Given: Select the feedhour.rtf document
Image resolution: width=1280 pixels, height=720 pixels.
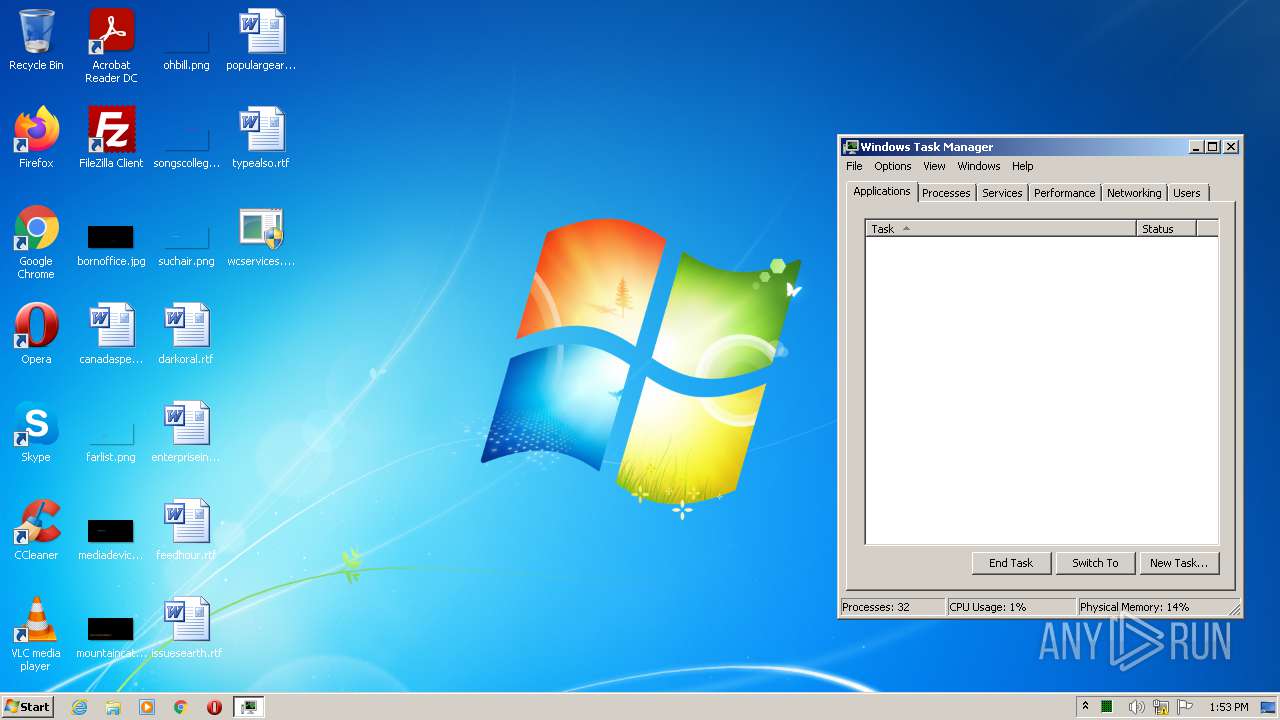Looking at the screenshot, I should click(x=186, y=530).
